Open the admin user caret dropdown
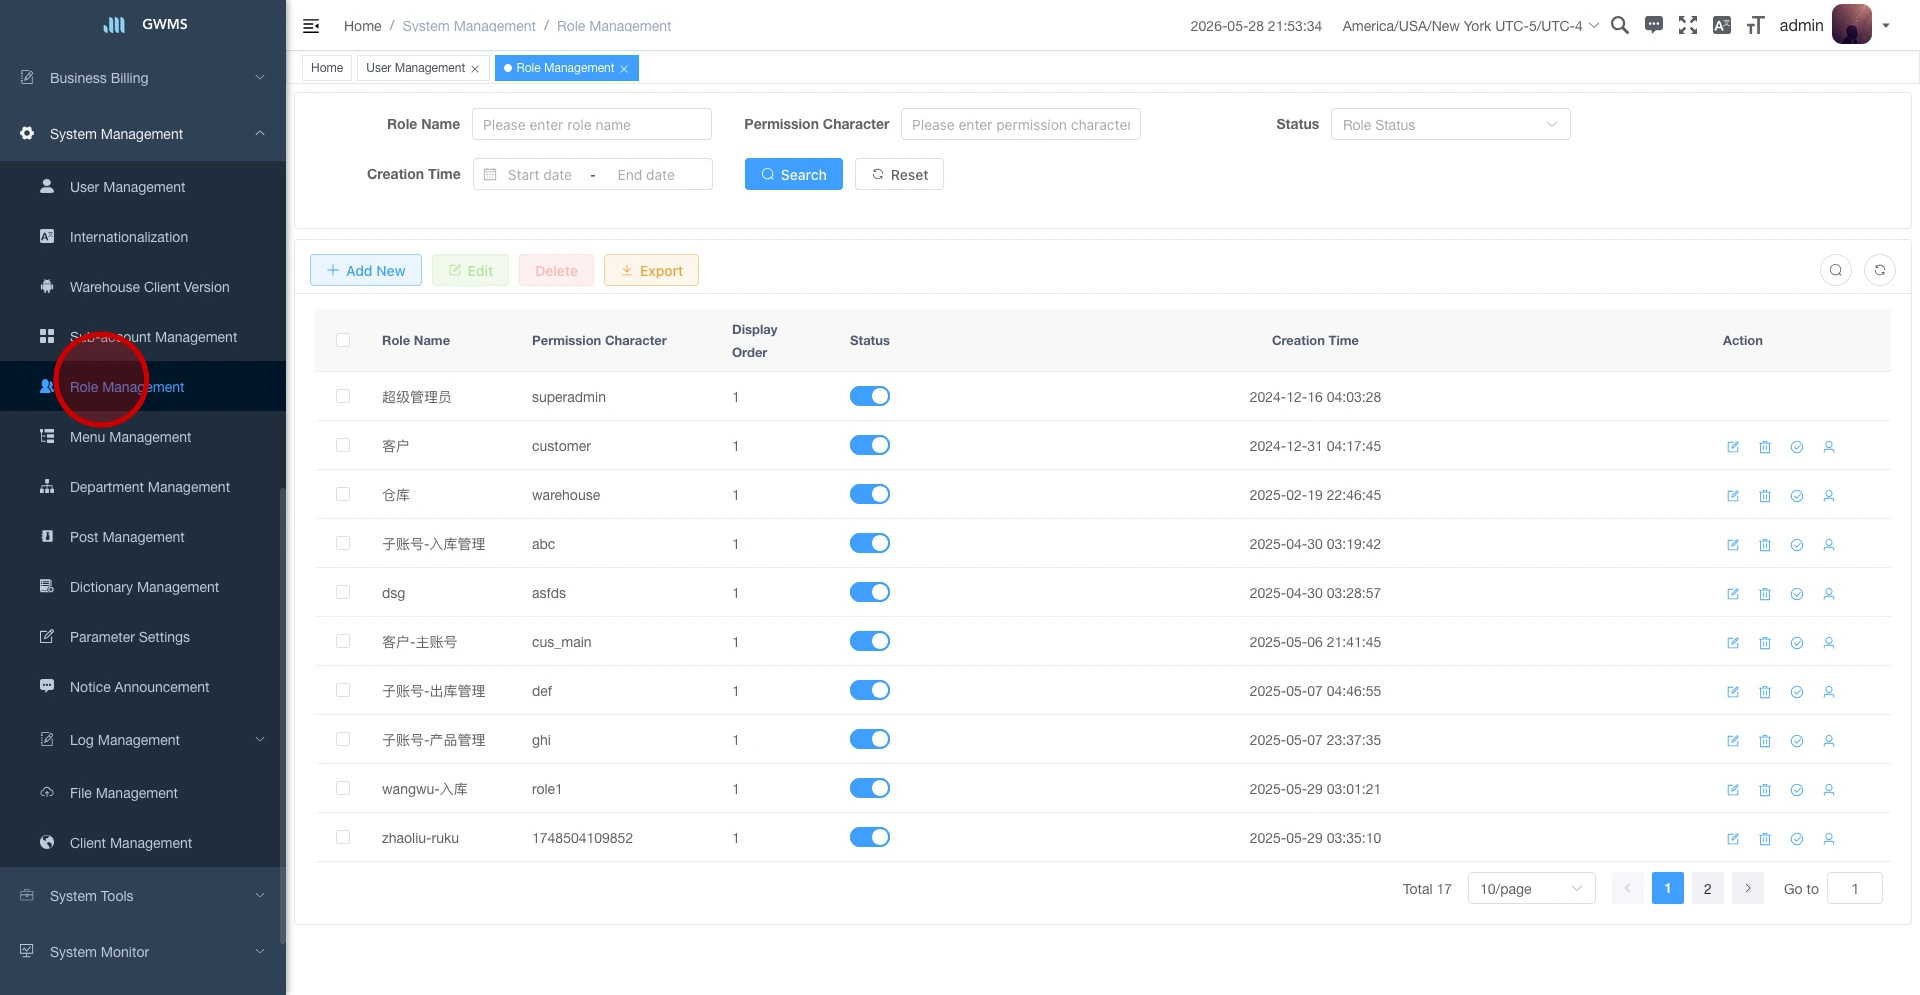The image size is (1920, 995). click(1886, 26)
